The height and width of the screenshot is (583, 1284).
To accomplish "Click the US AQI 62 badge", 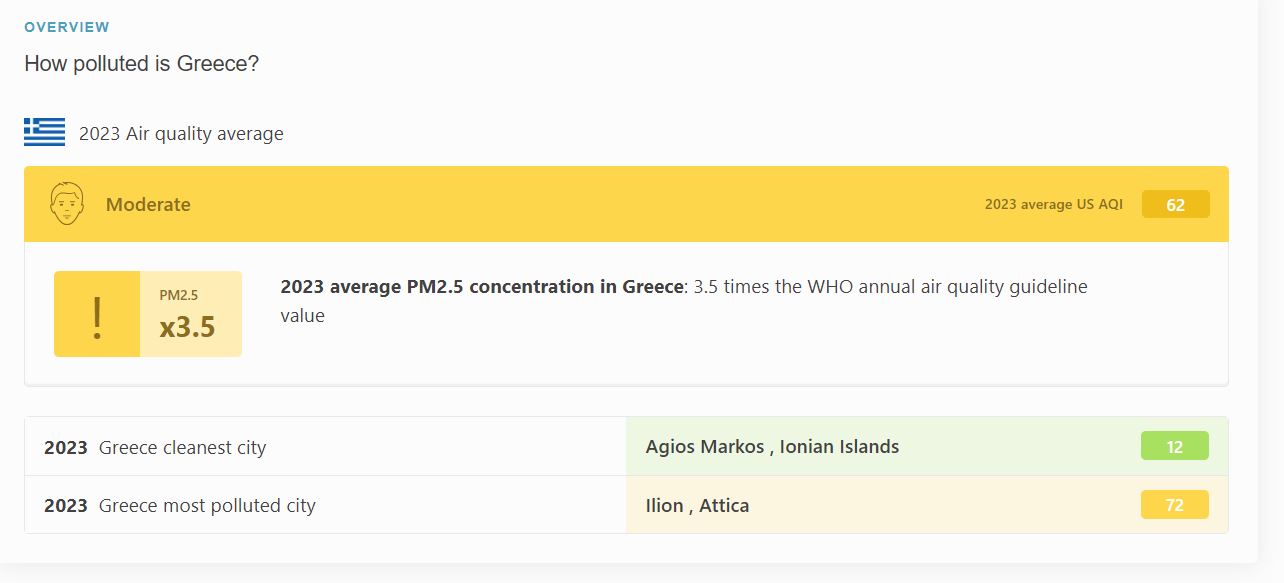I will point(1175,204).
